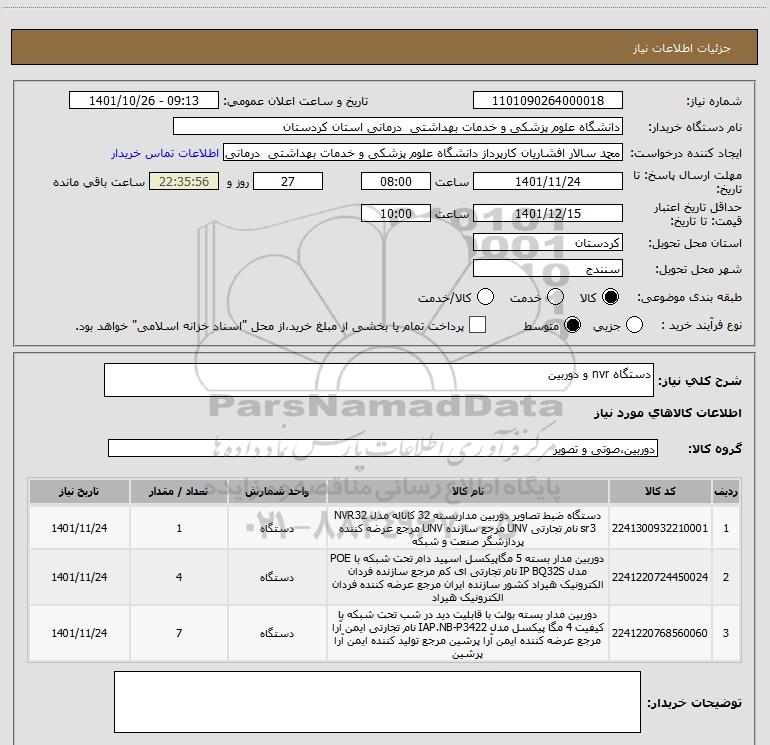This screenshot has height=745, width=770.
Task: Click the ردیف column header
Action: click(726, 492)
